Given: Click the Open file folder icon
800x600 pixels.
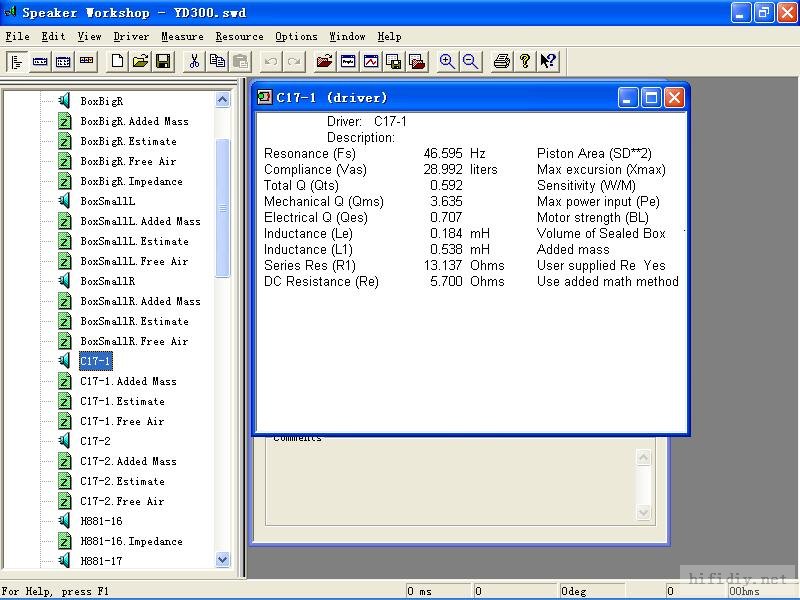Looking at the screenshot, I should pos(140,61).
